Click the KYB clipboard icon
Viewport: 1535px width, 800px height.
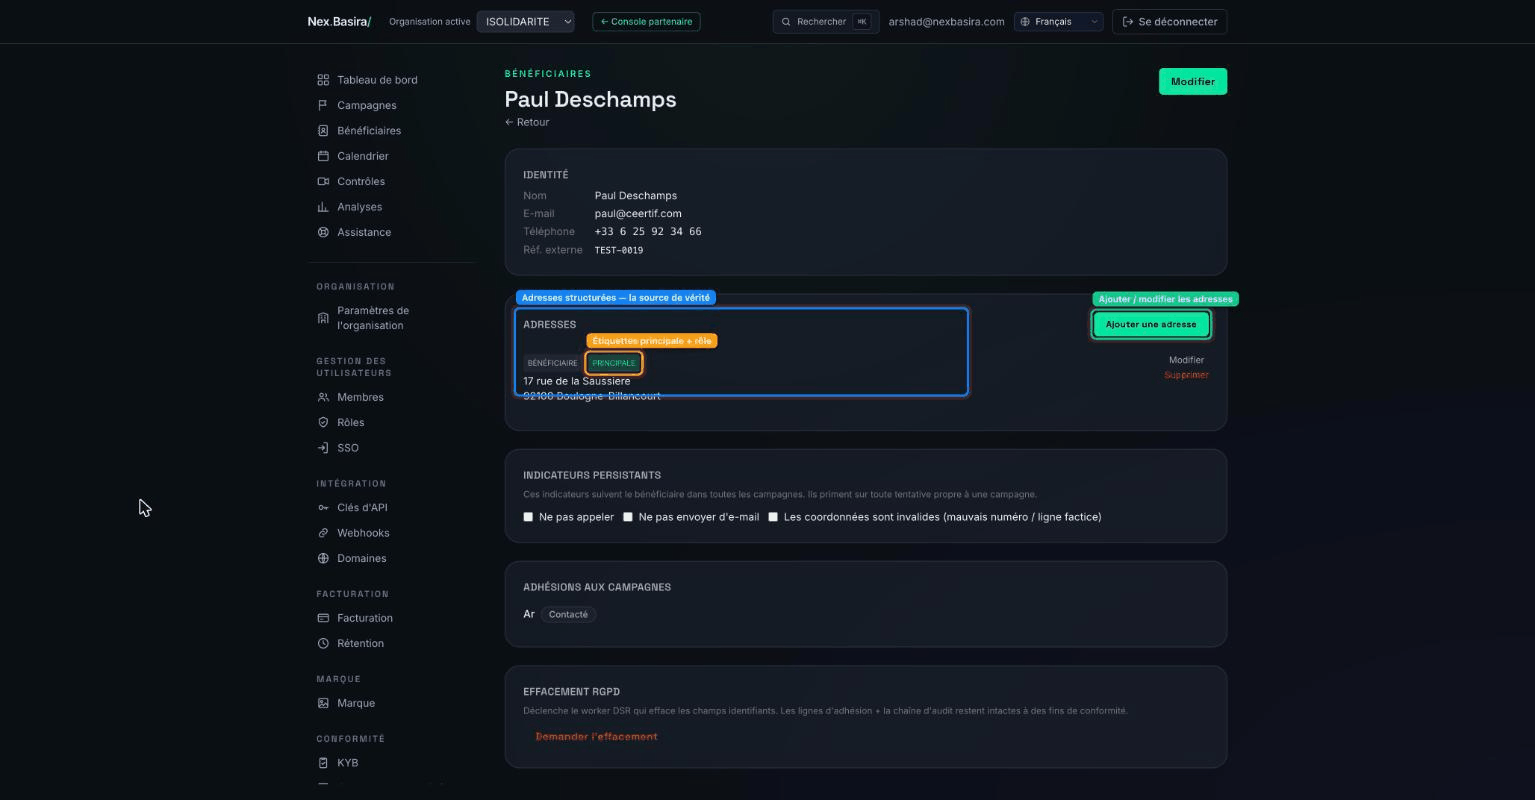click(x=323, y=763)
